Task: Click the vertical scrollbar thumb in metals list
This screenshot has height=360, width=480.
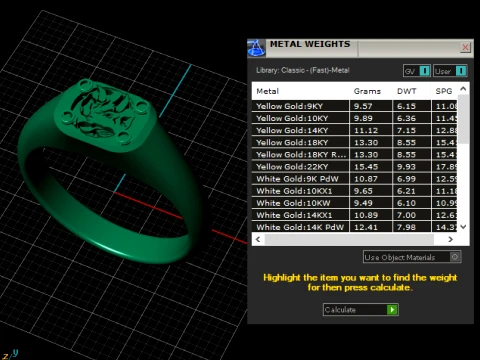Action: pyautogui.click(x=463, y=119)
